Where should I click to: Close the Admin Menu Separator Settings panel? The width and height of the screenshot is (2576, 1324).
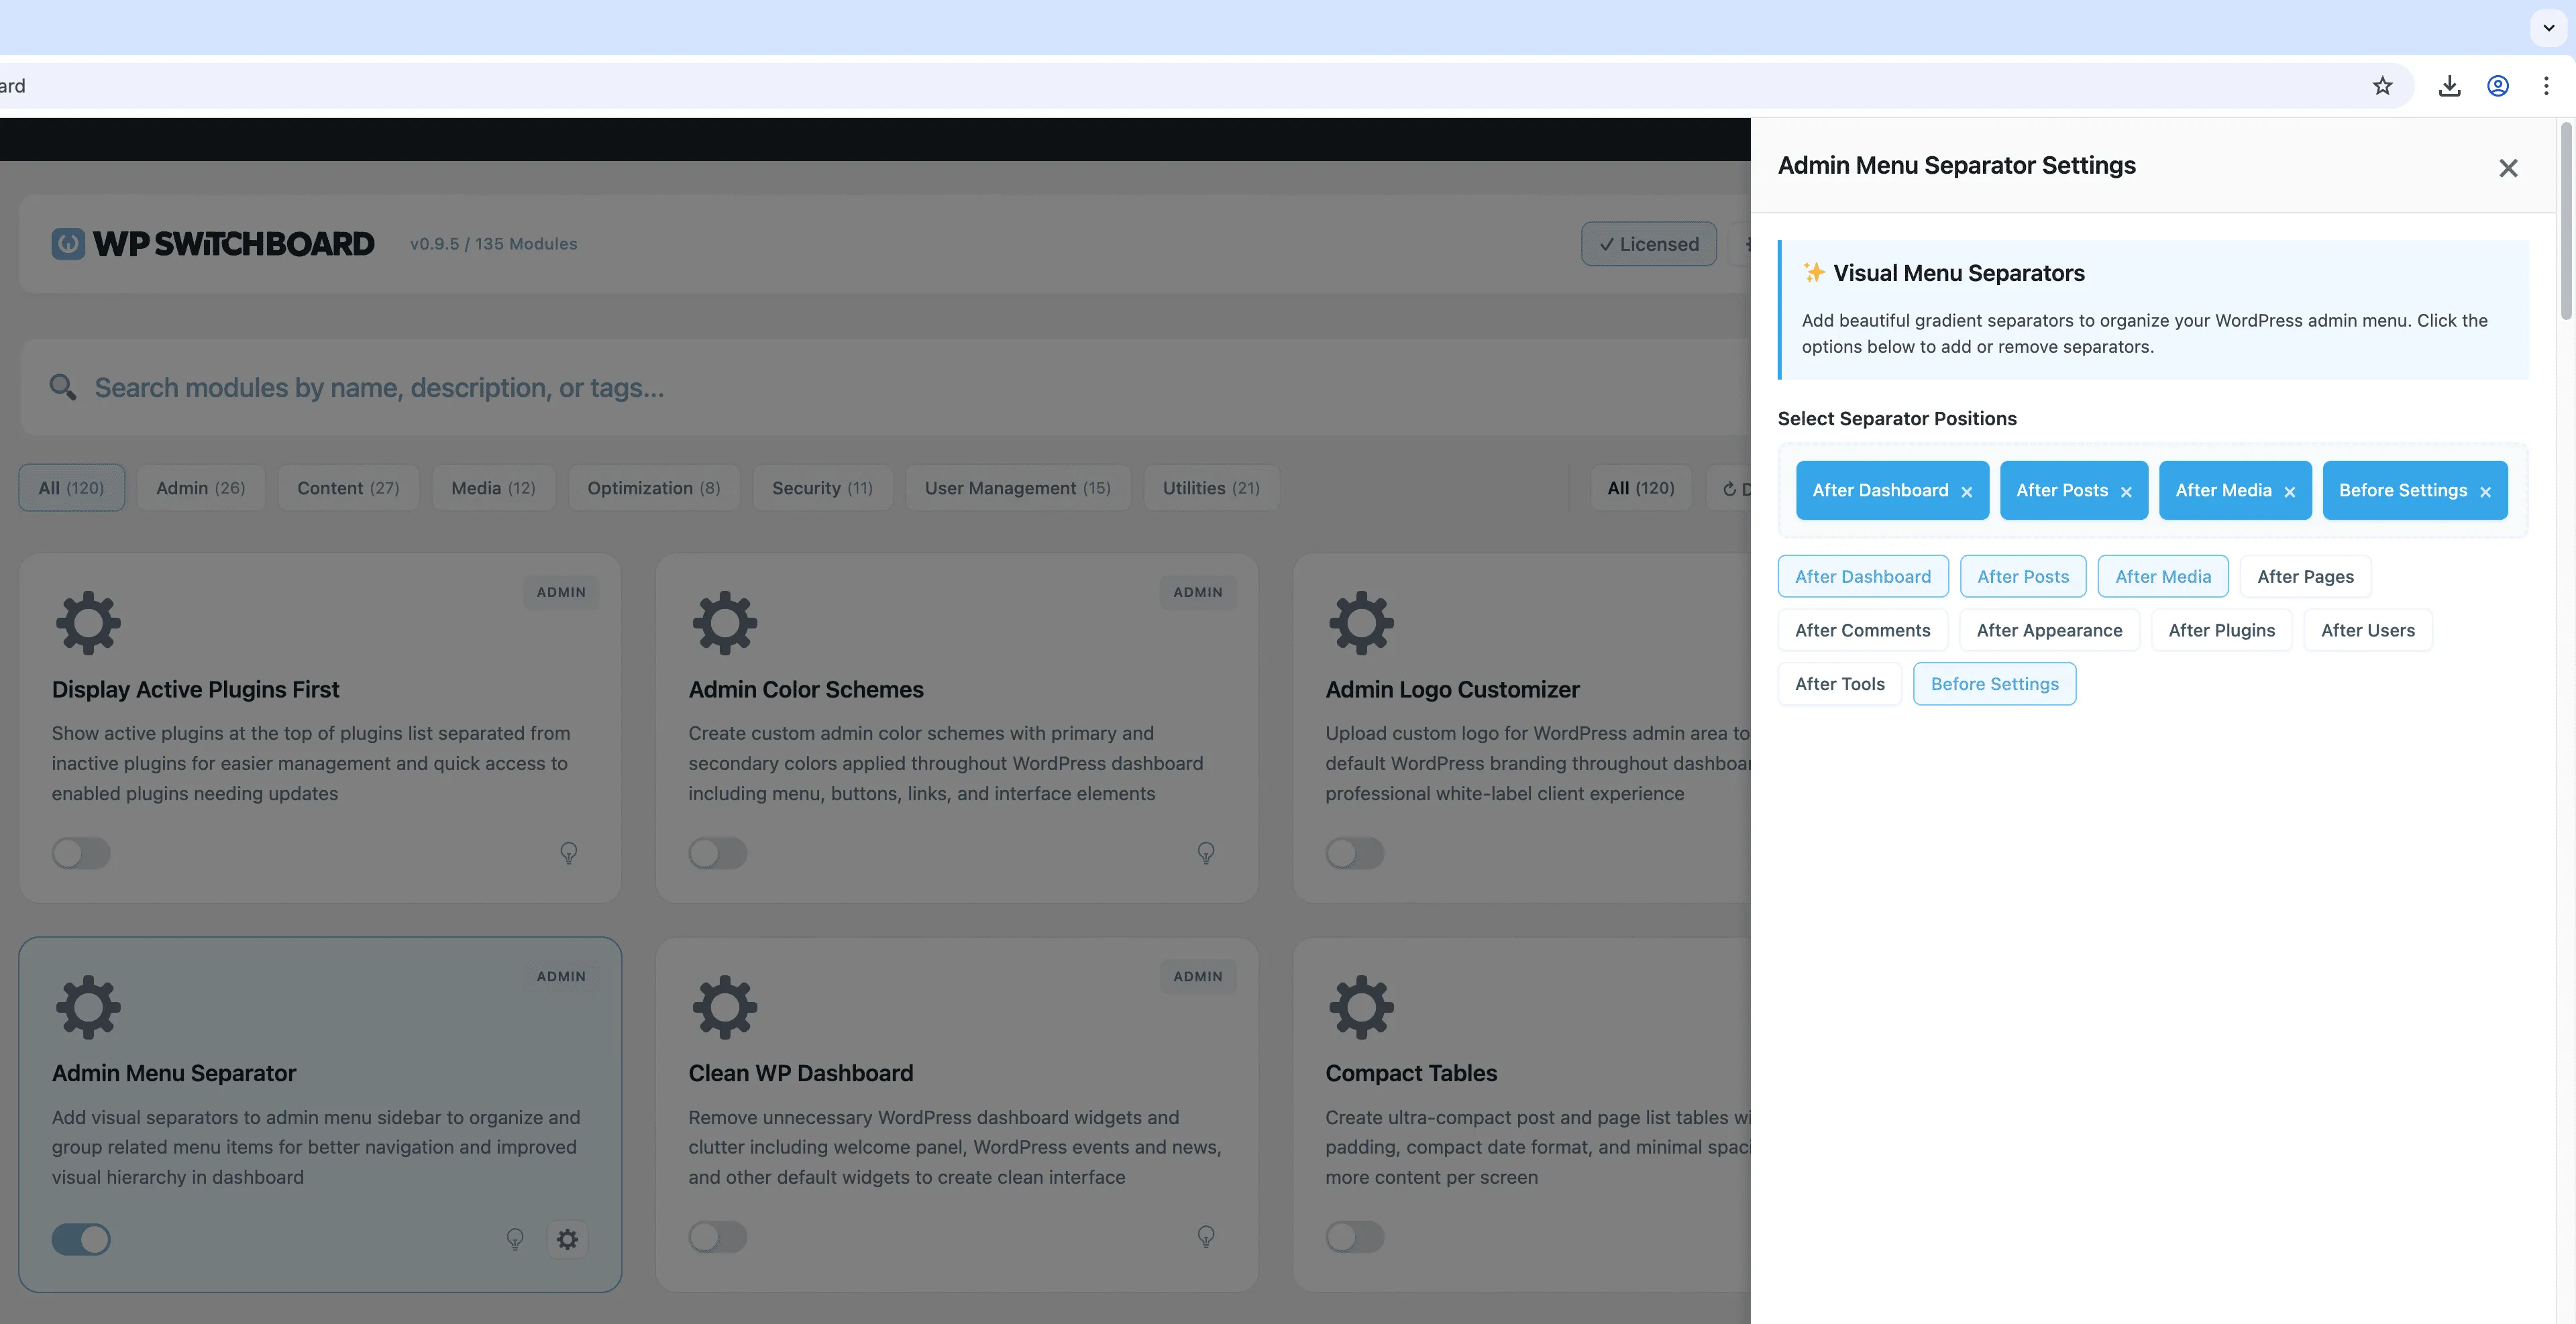2508,168
